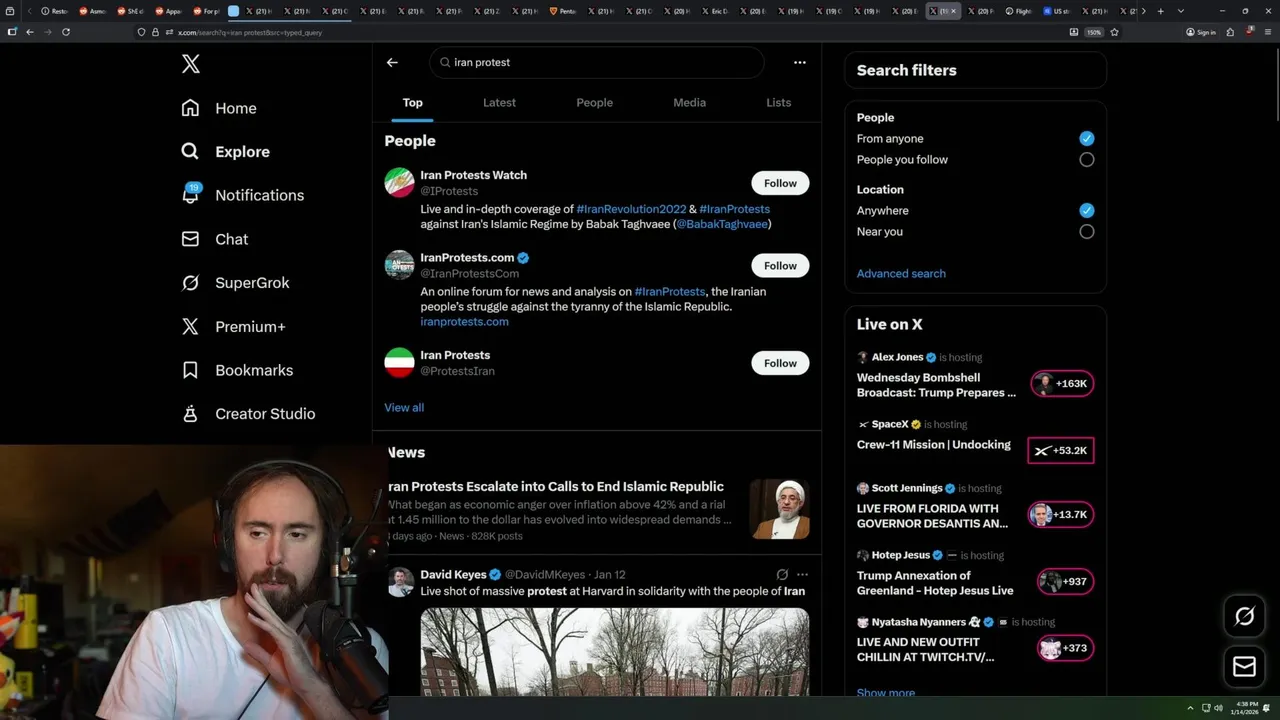Click Iran Protests flag avatar

click(399, 363)
